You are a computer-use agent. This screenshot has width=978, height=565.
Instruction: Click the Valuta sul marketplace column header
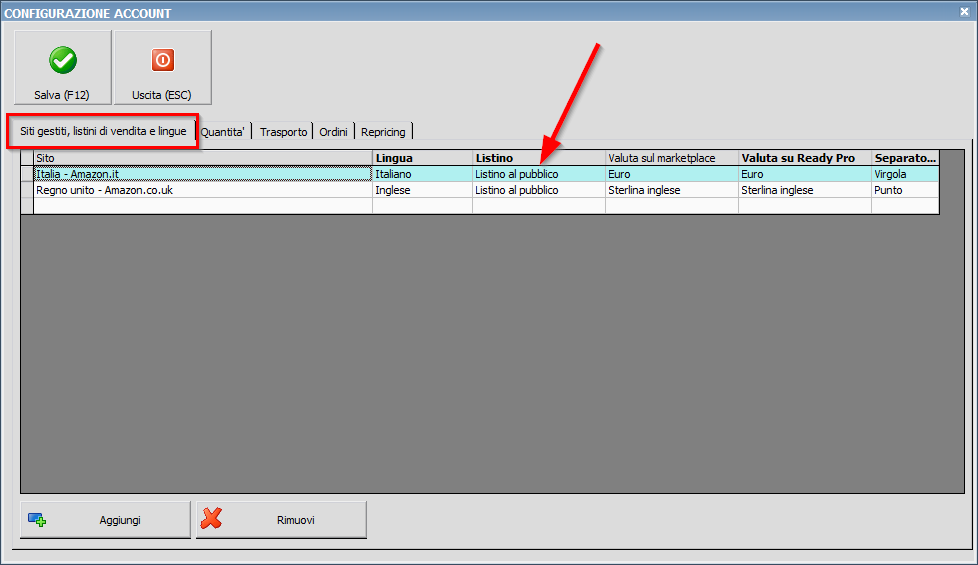(x=672, y=158)
